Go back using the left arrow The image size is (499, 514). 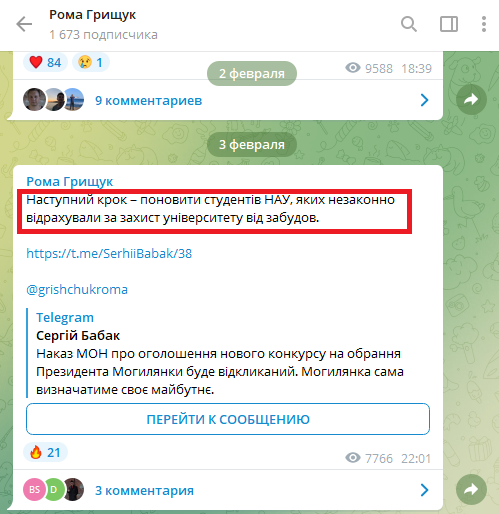(x=24, y=24)
